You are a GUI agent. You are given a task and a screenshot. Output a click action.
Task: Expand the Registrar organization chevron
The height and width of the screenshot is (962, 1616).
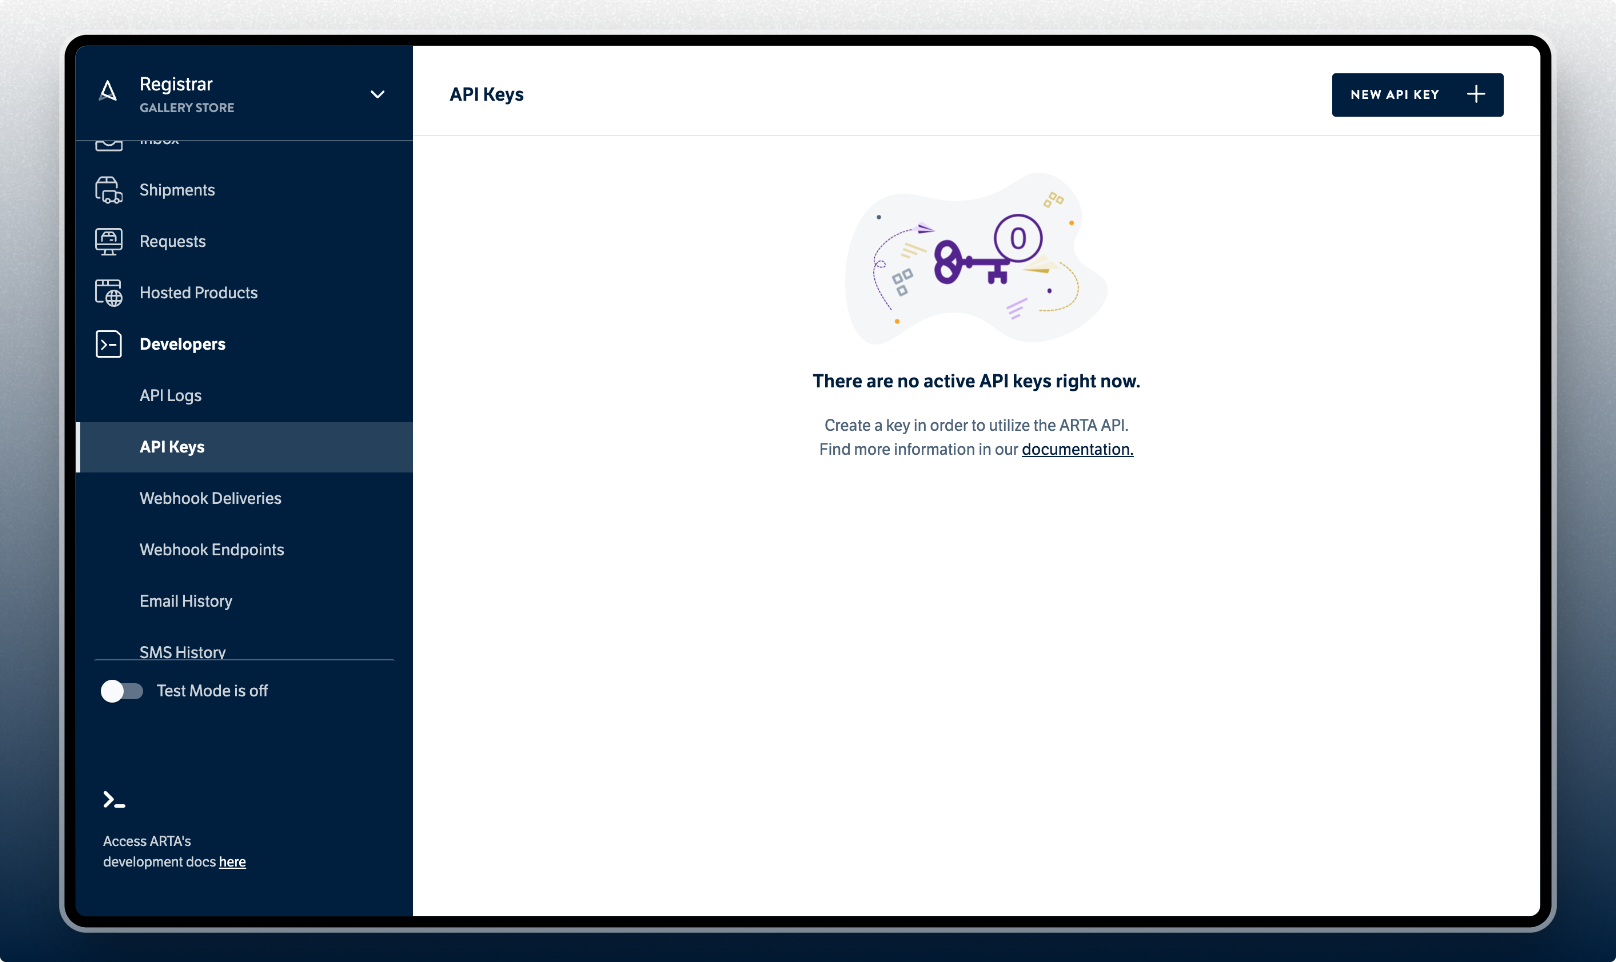[377, 94]
